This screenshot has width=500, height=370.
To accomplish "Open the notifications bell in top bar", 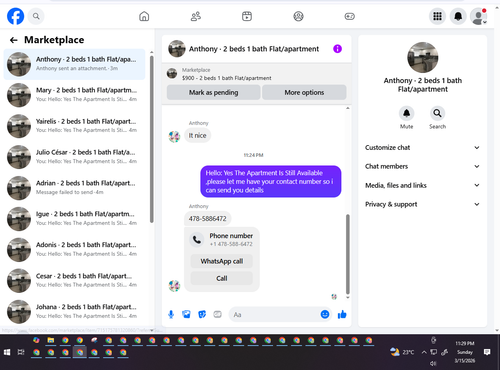I will pyautogui.click(x=458, y=16).
